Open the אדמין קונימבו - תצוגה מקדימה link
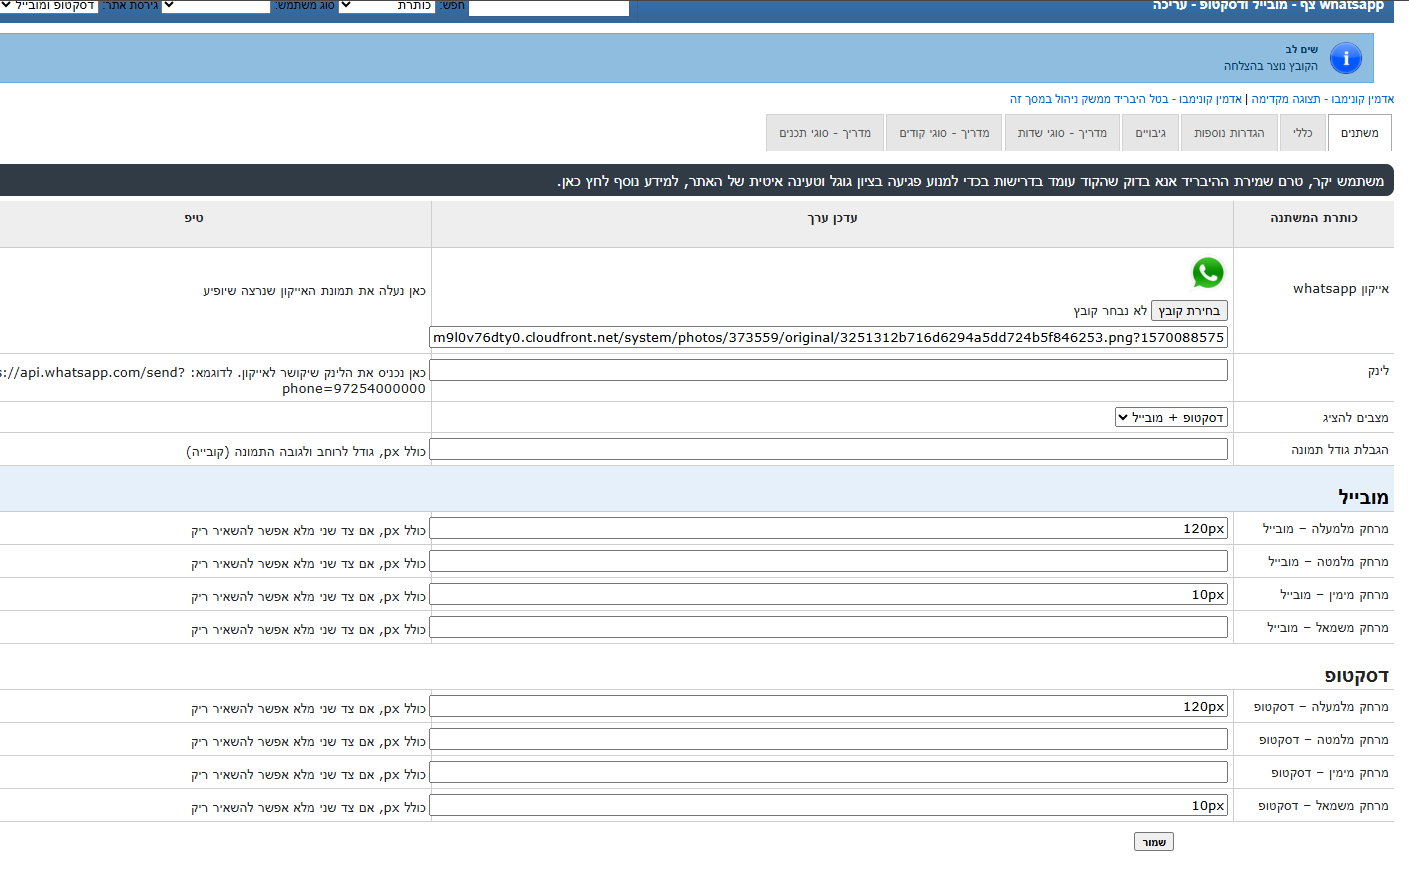1409x873 pixels. [1322, 99]
